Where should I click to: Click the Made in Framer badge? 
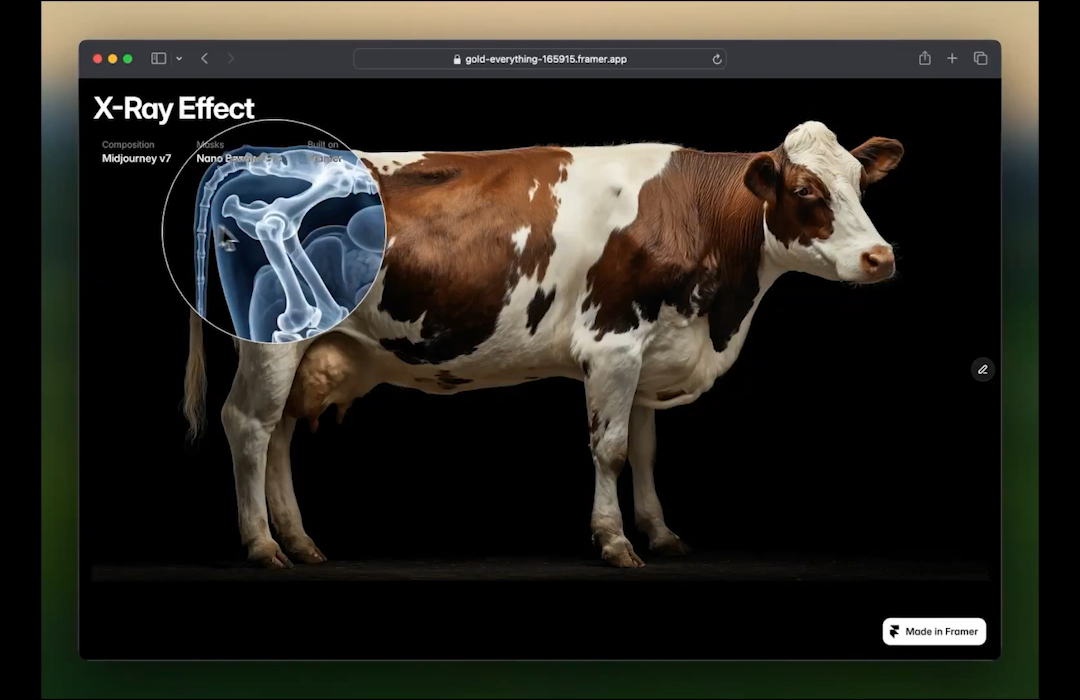pos(934,631)
